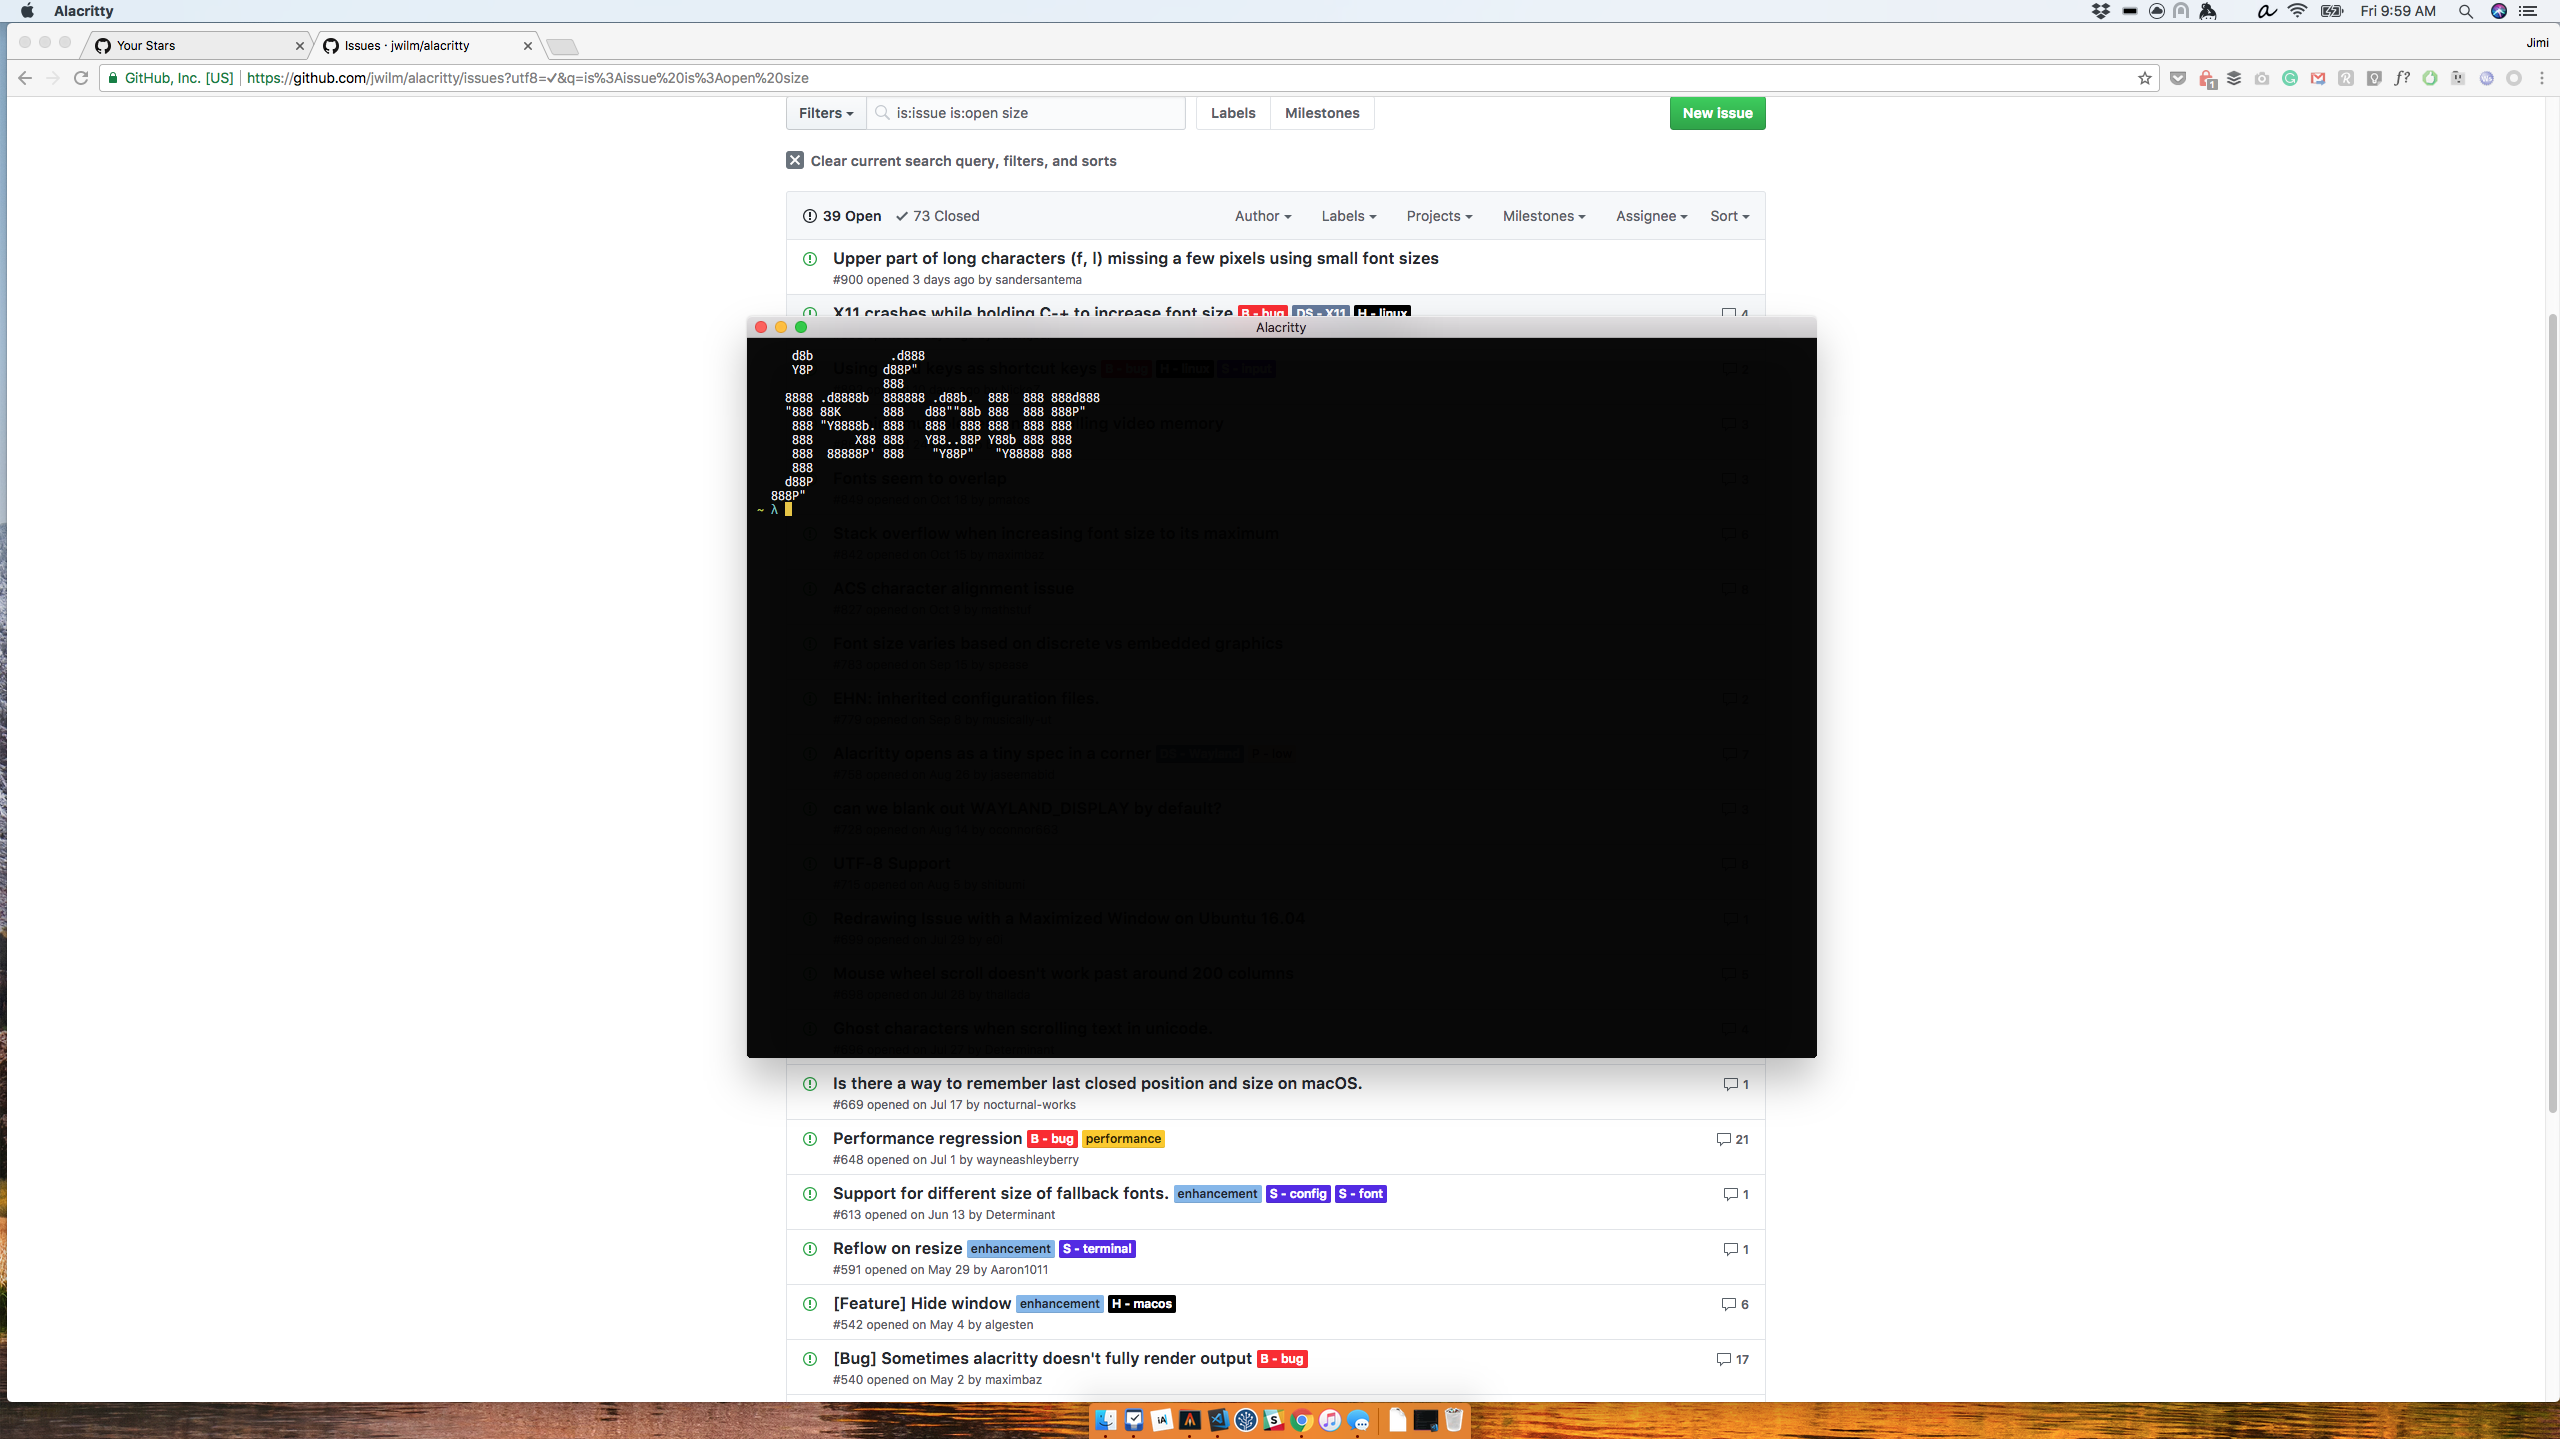Launch Slack from the dock
The width and height of the screenshot is (2560, 1439).
click(x=1274, y=1420)
